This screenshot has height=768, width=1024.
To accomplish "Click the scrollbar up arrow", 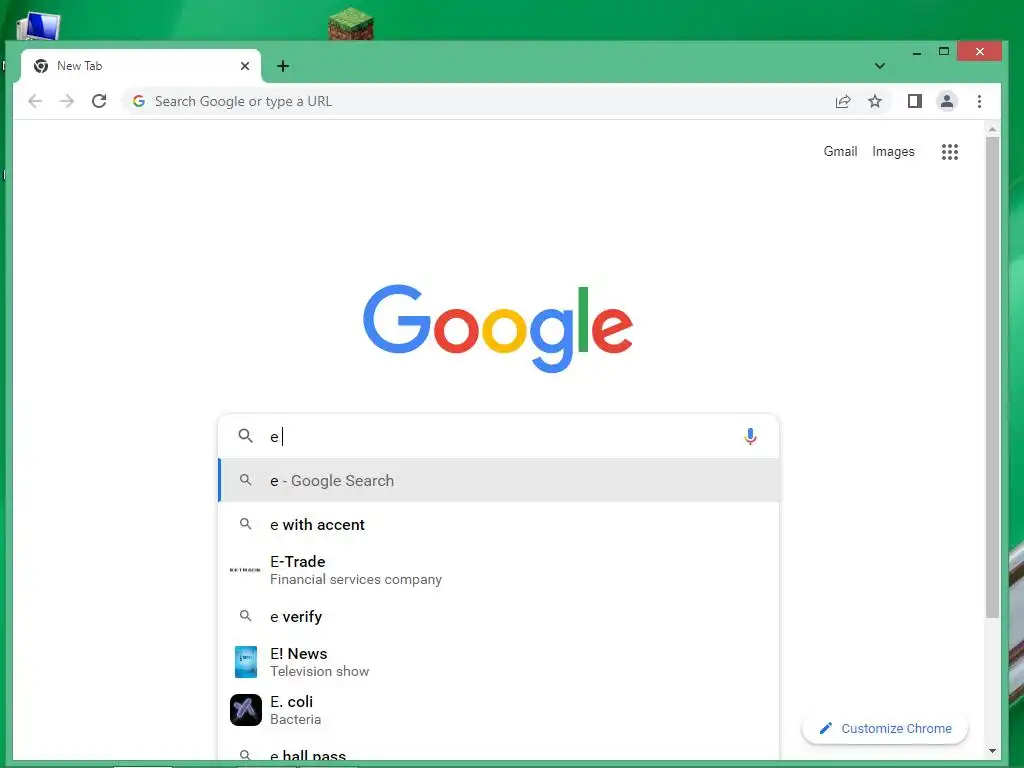I will [992, 129].
